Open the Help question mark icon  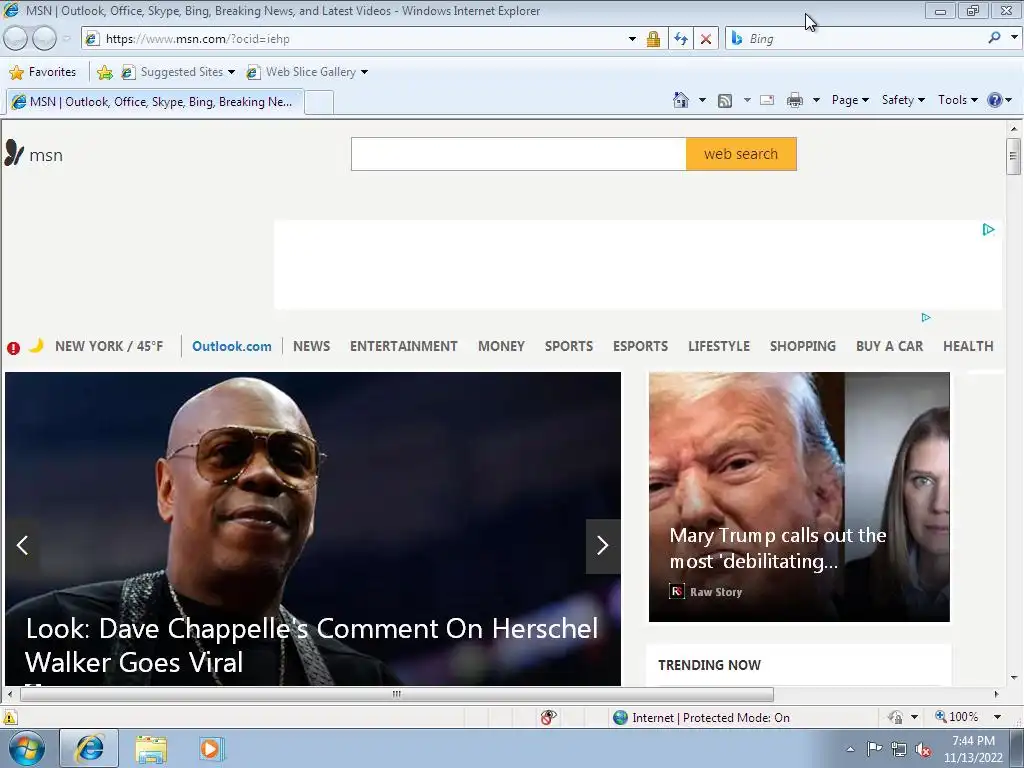click(994, 100)
